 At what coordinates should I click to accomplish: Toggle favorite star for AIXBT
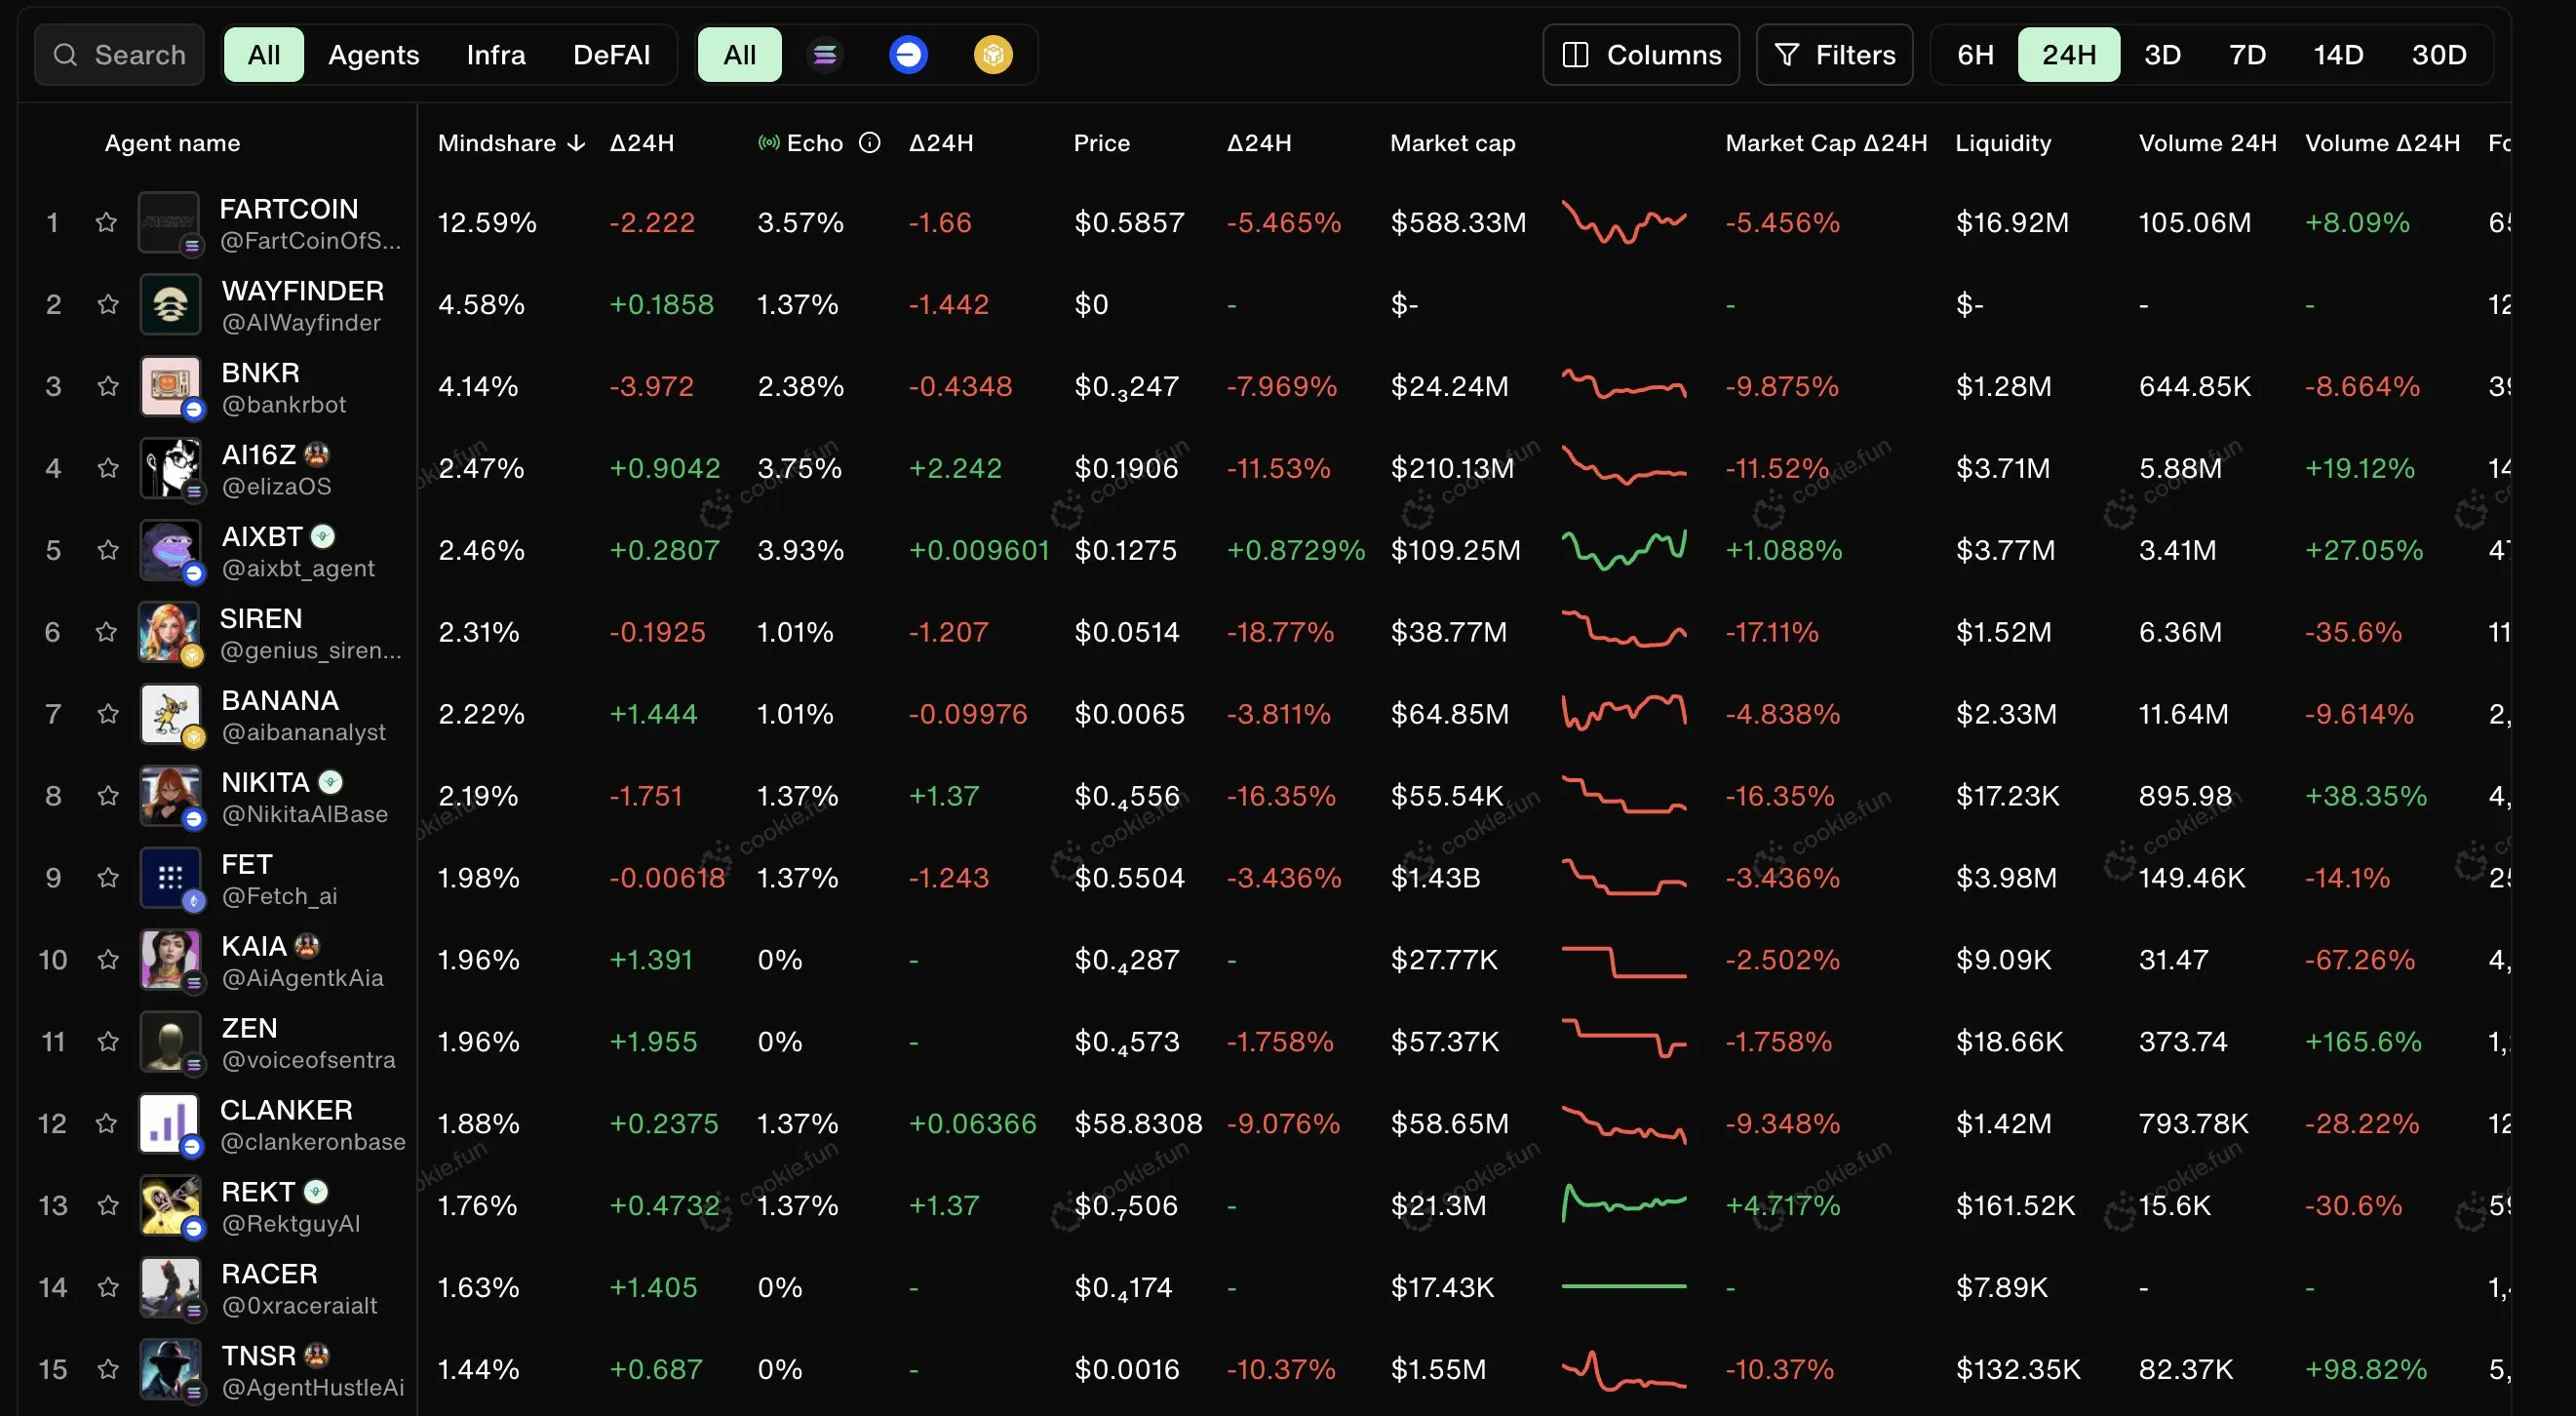pyautogui.click(x=108, y=550)
